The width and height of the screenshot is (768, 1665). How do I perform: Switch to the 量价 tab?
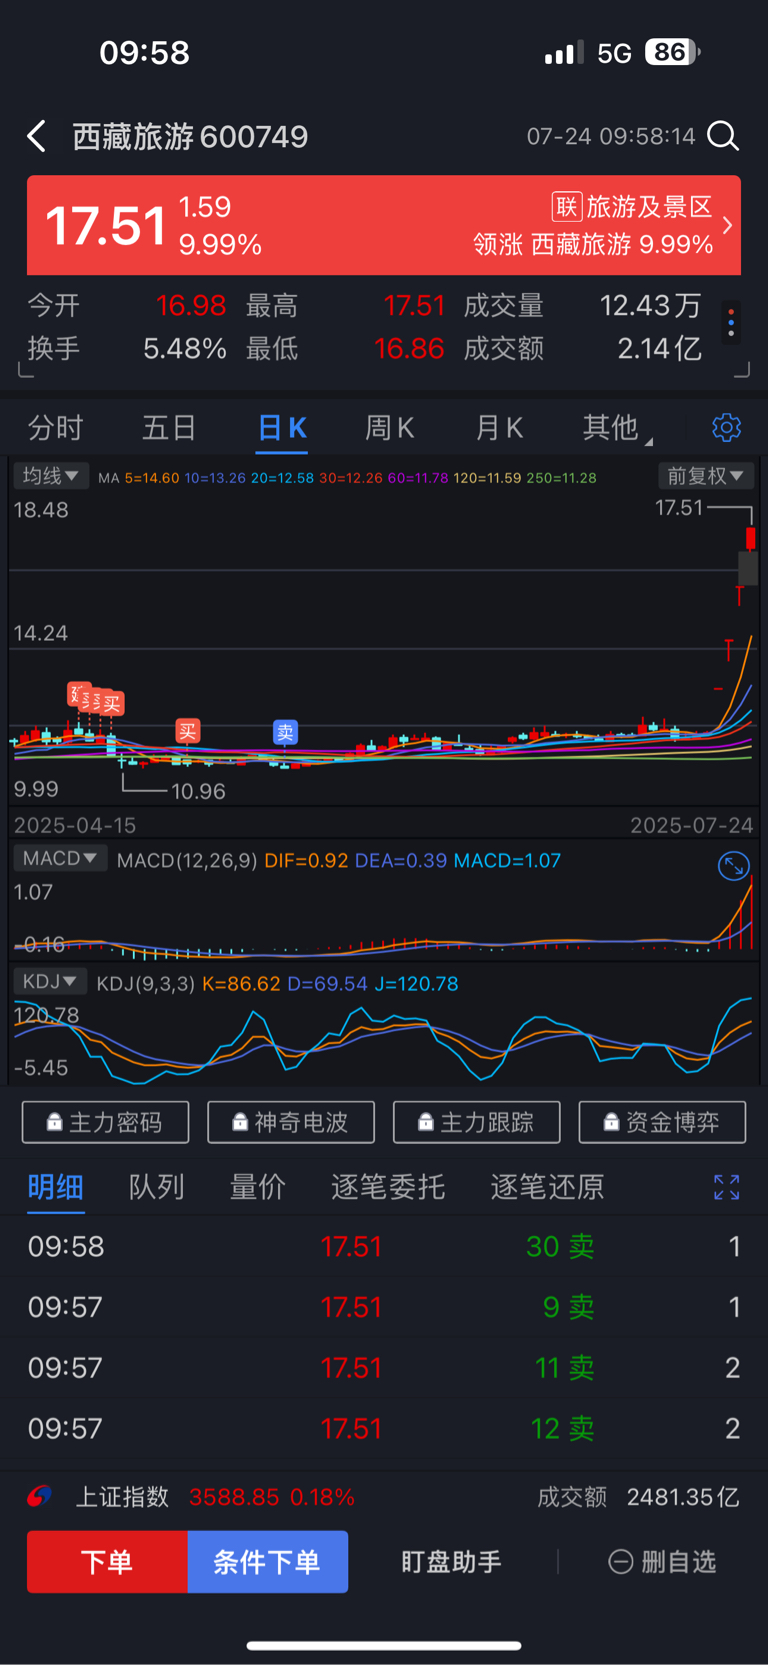coord(257,1187)
